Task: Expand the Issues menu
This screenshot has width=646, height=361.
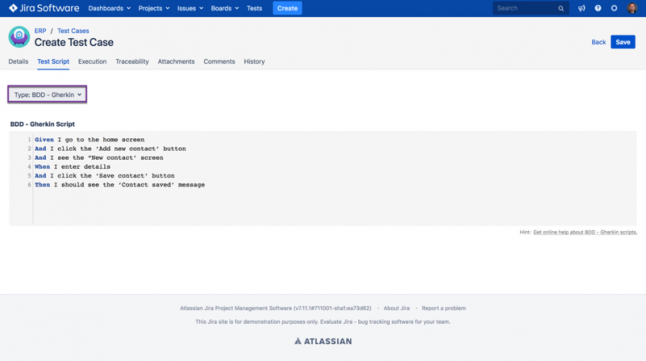Action: tap(190, 8)
